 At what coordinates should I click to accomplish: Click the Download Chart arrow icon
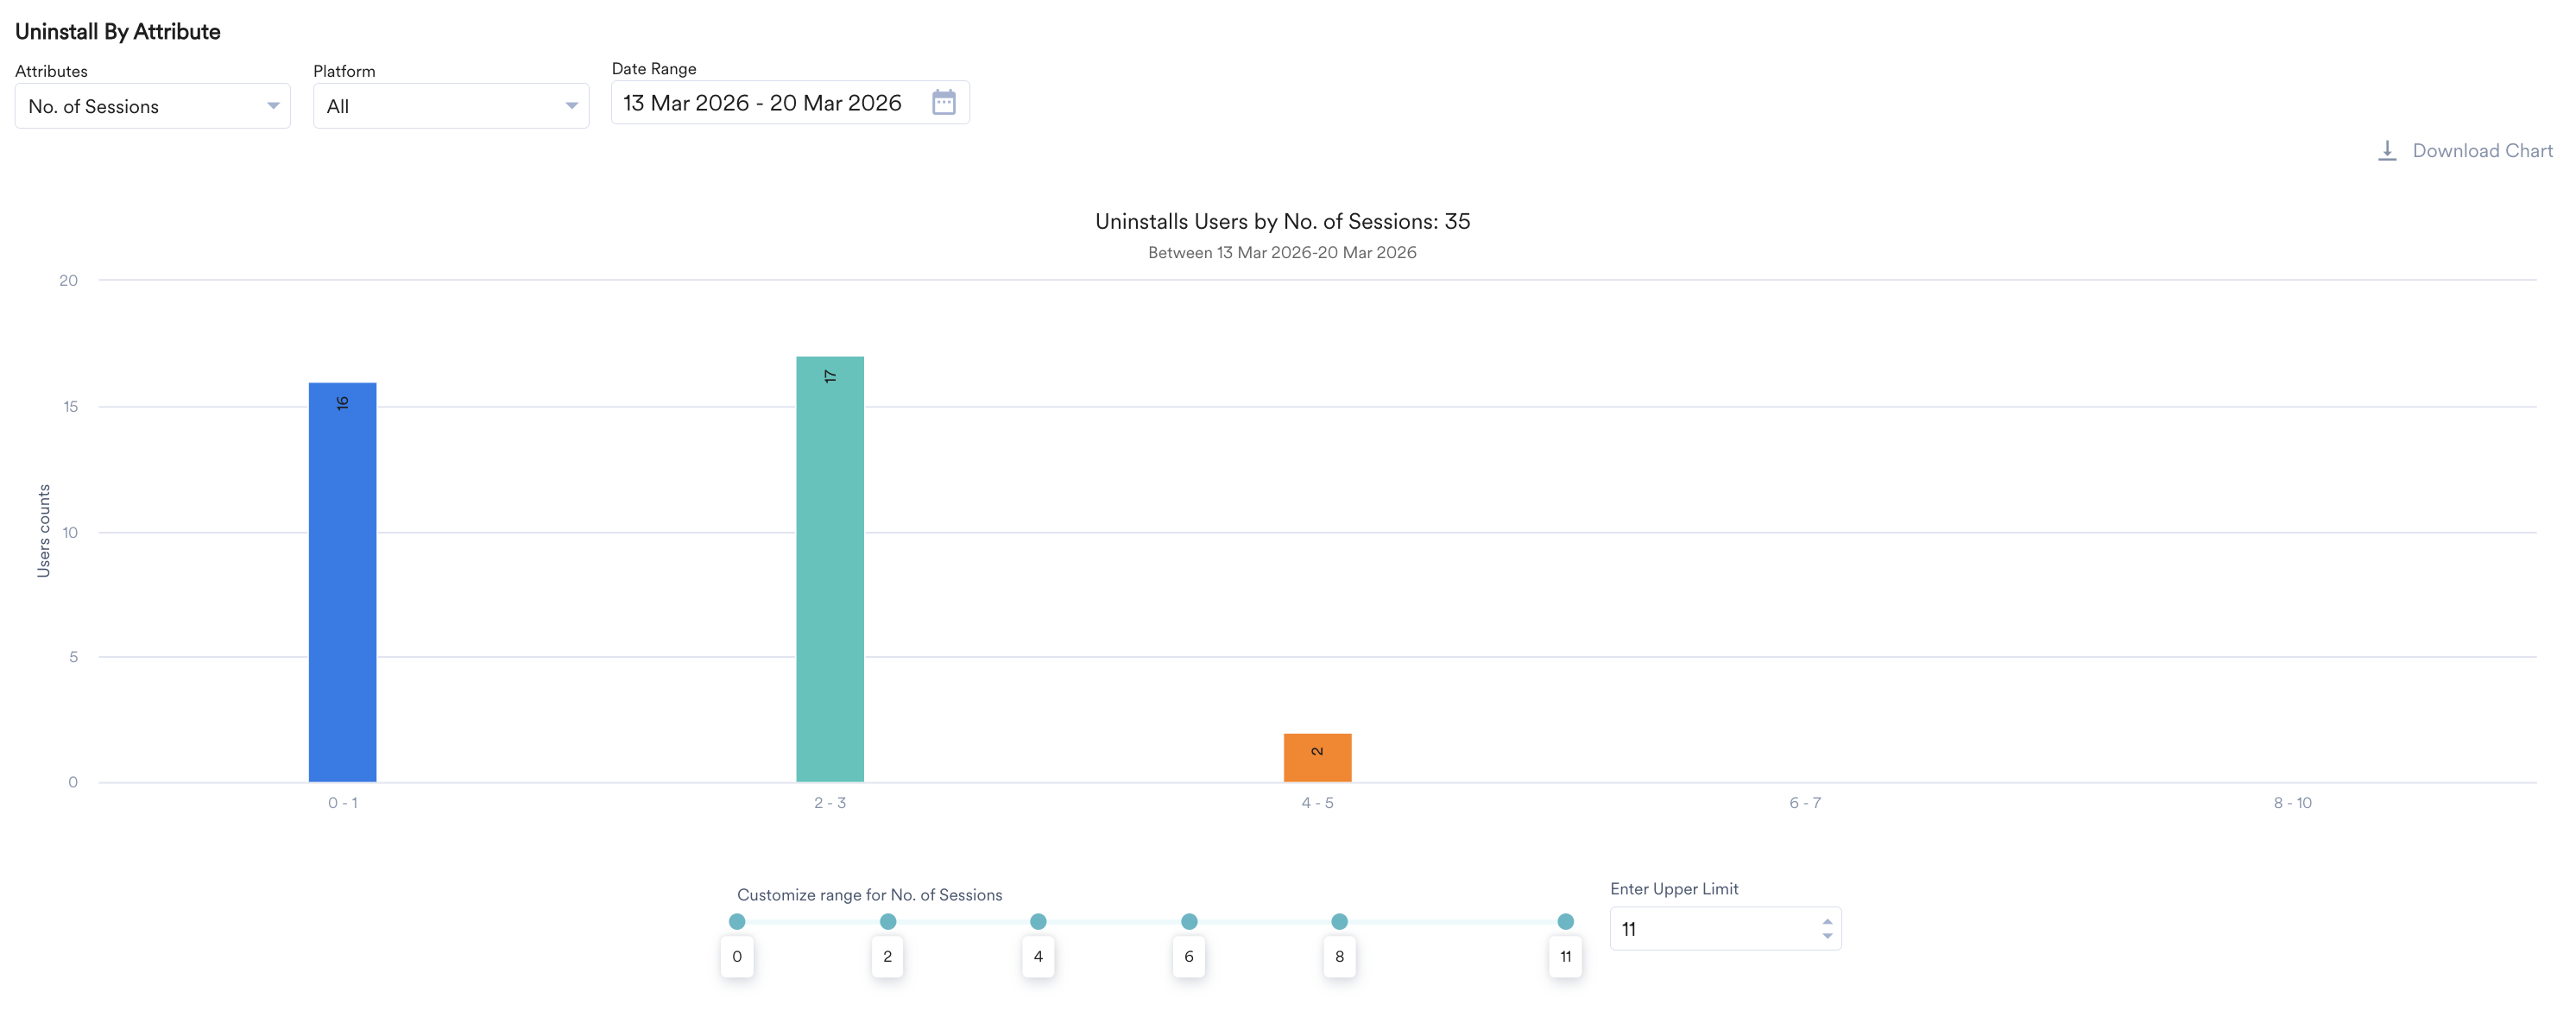pyautogui.click(x=2386, y=150)
